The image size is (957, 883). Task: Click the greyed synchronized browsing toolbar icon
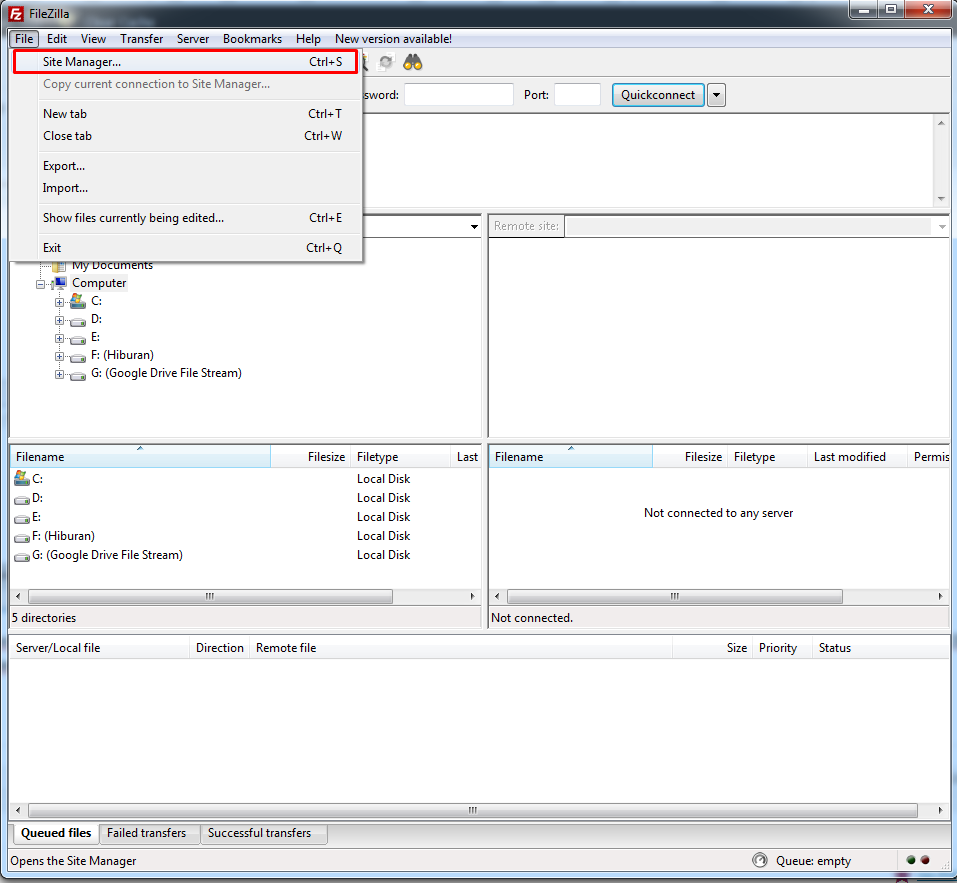point(386,62)
